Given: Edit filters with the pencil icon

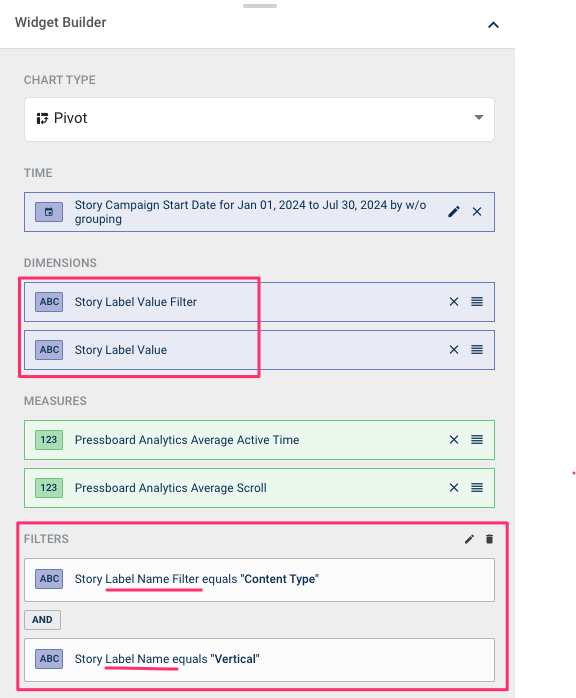Looking at the screenshot, I should coord(469,540).
